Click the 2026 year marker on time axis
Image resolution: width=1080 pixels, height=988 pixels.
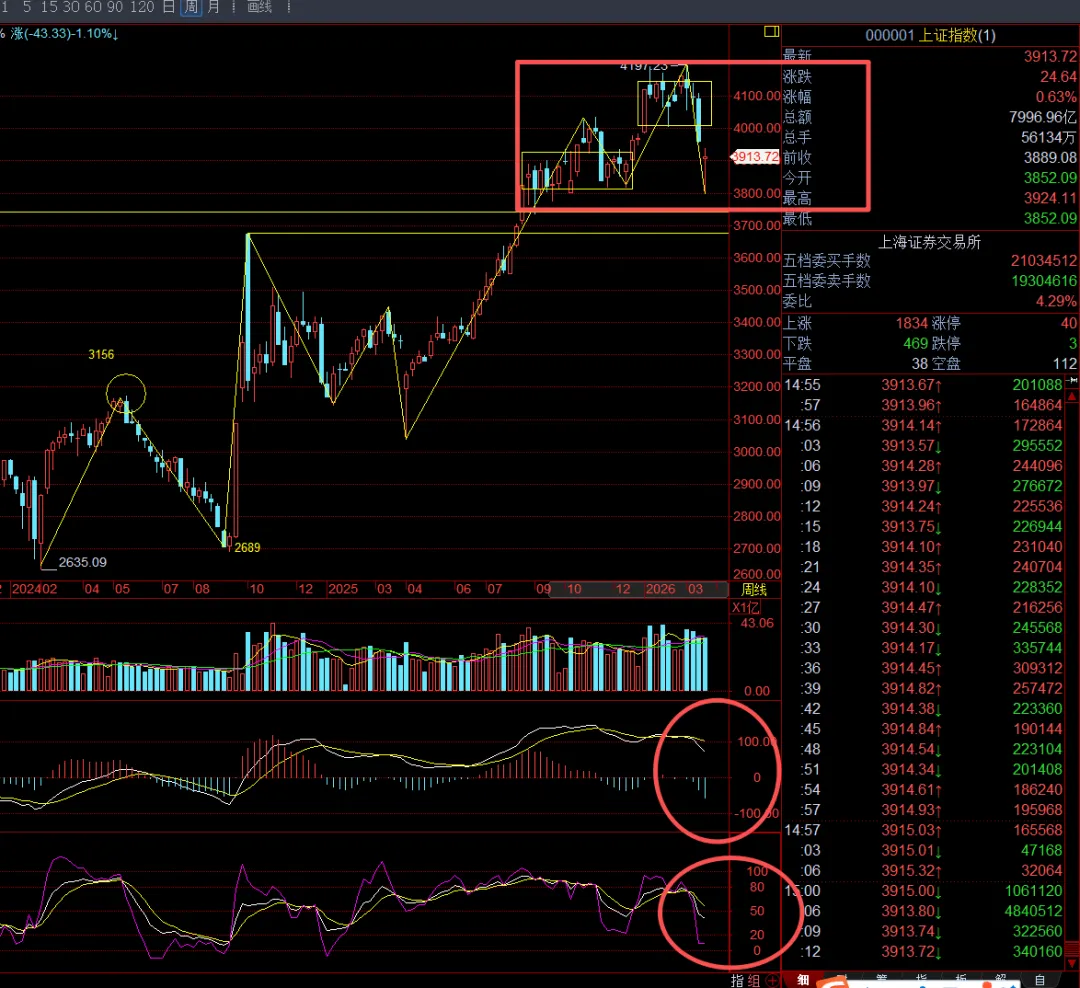coord(660,589)
